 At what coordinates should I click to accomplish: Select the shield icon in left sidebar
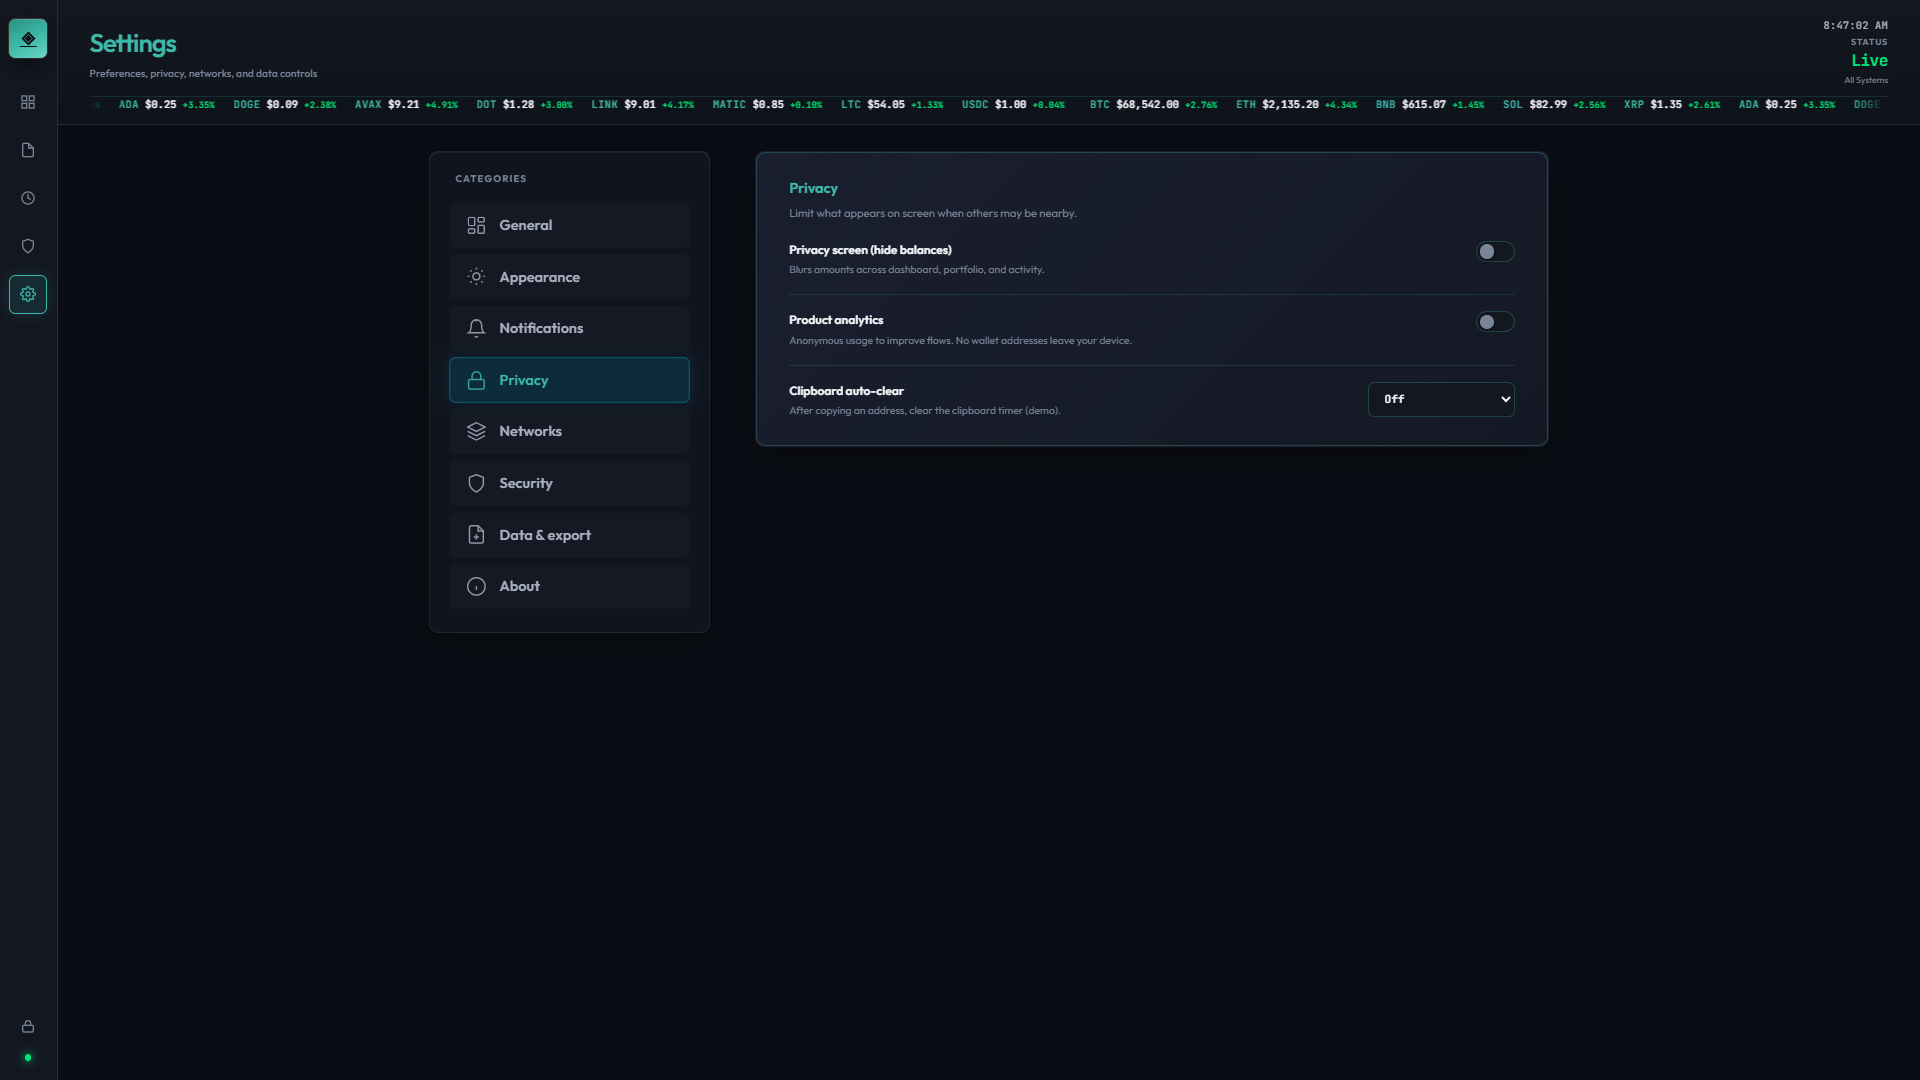pyautogui.click(x=28, y=246)
